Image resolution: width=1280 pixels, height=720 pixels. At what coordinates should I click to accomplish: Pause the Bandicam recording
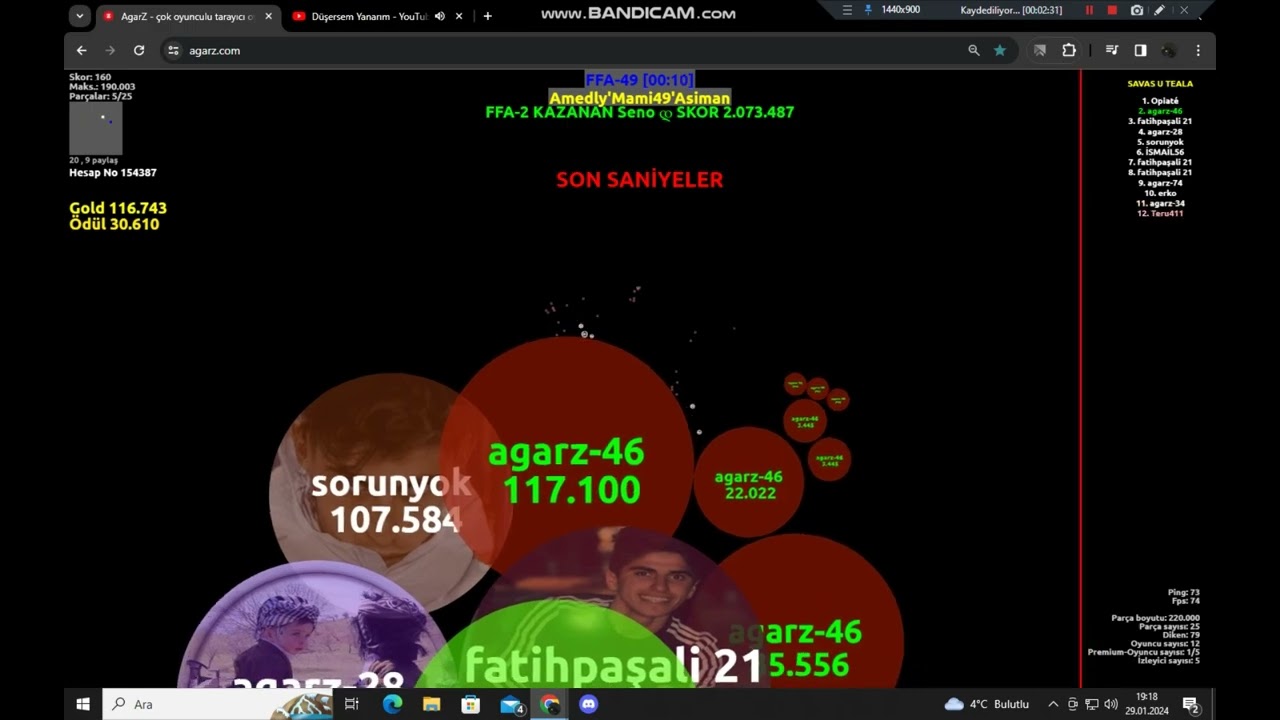[x=1089, y=10]
